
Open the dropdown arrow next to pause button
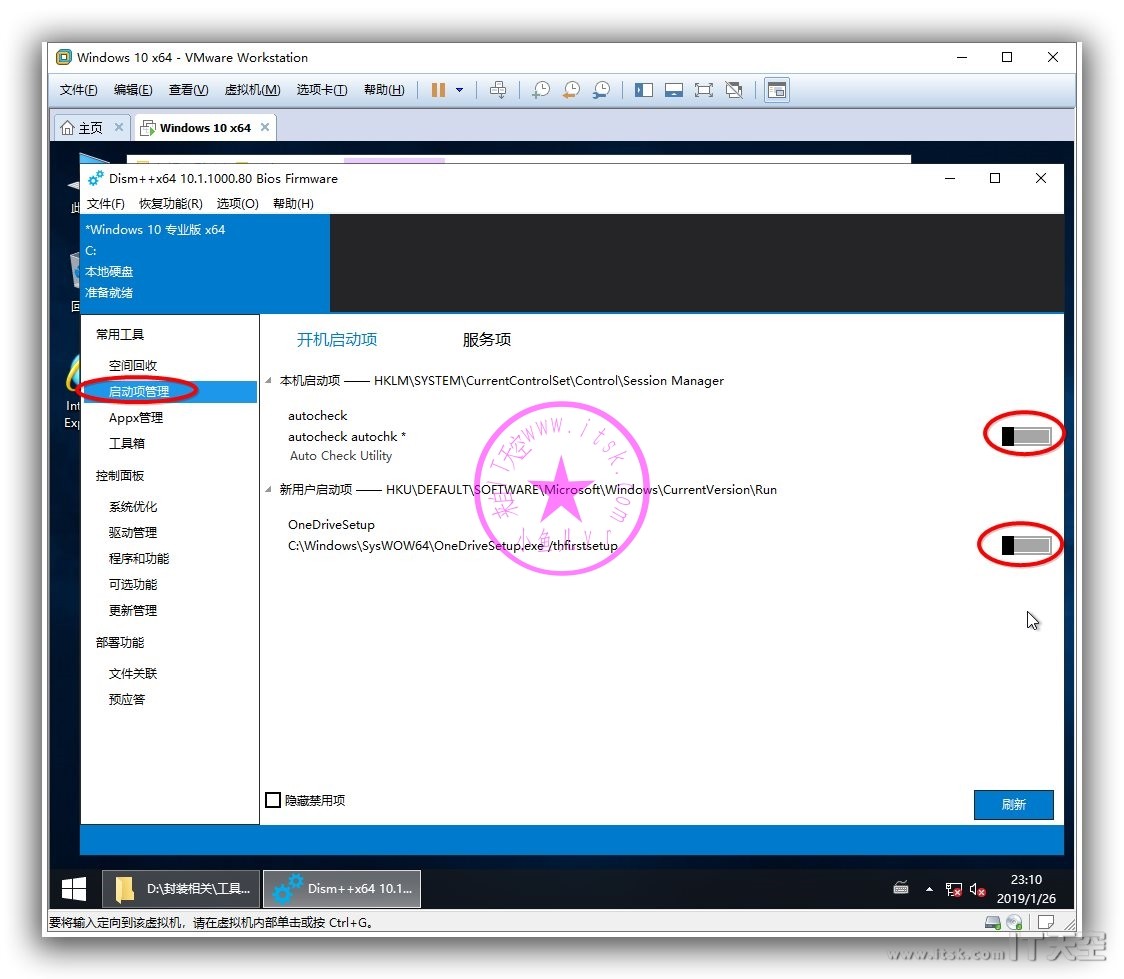(459, 90)
